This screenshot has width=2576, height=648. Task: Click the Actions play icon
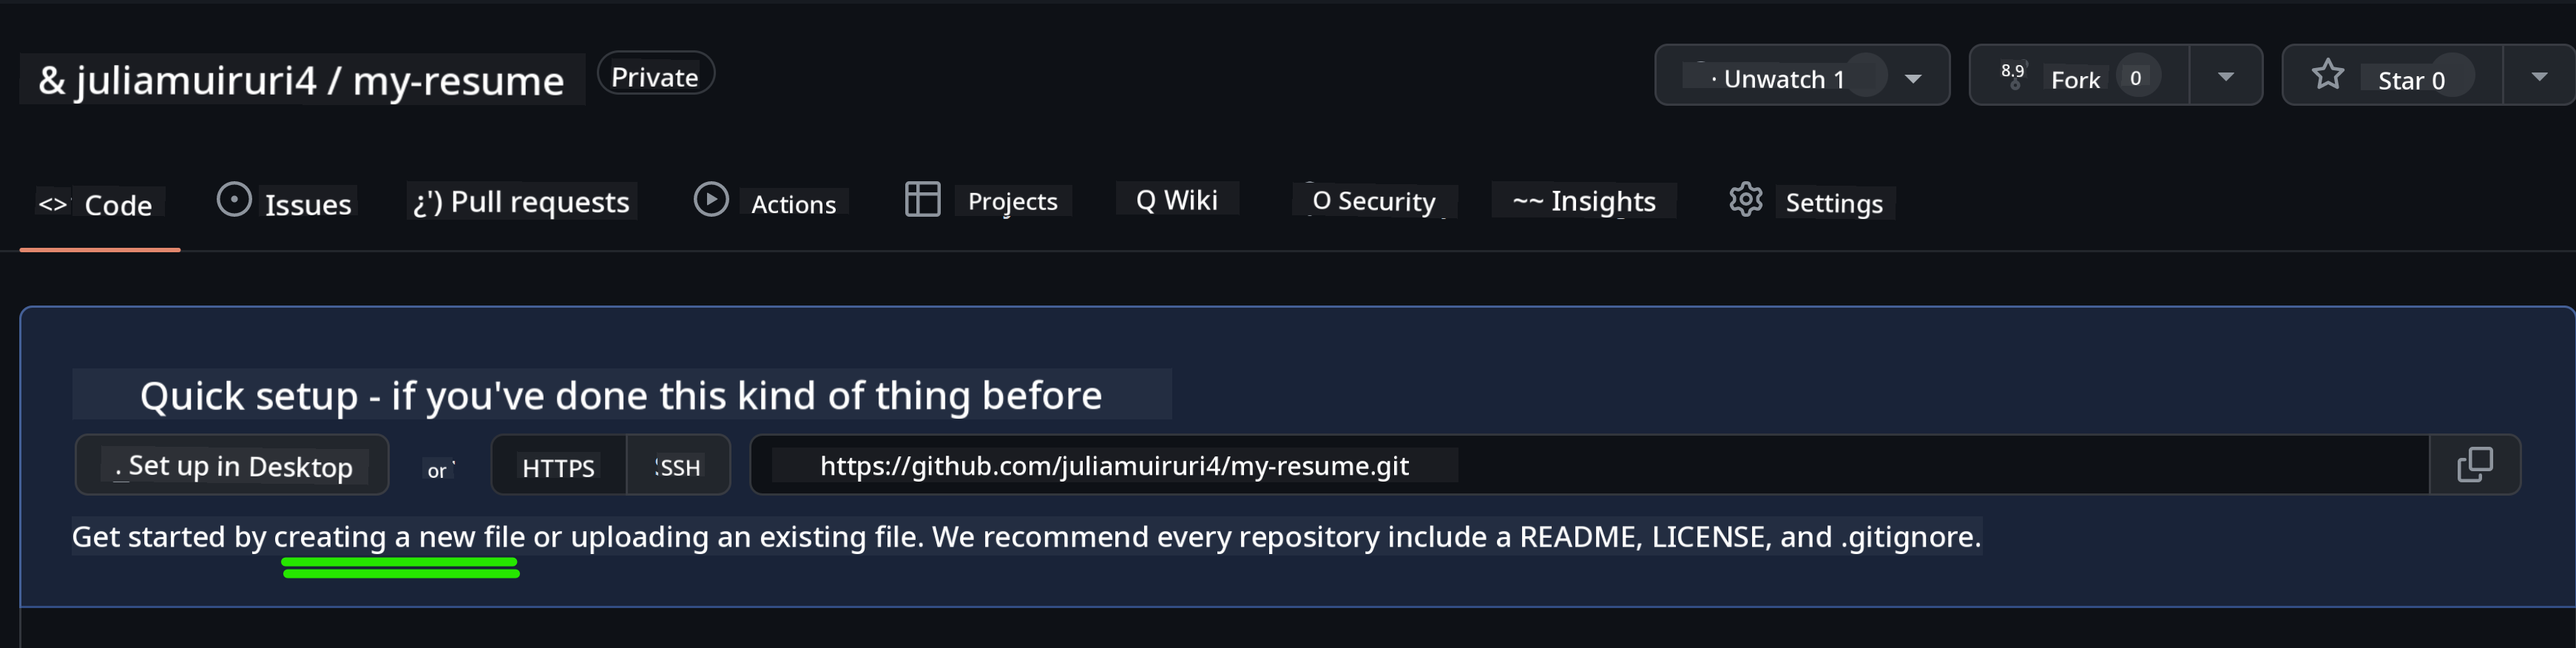[x=711, y=200]
